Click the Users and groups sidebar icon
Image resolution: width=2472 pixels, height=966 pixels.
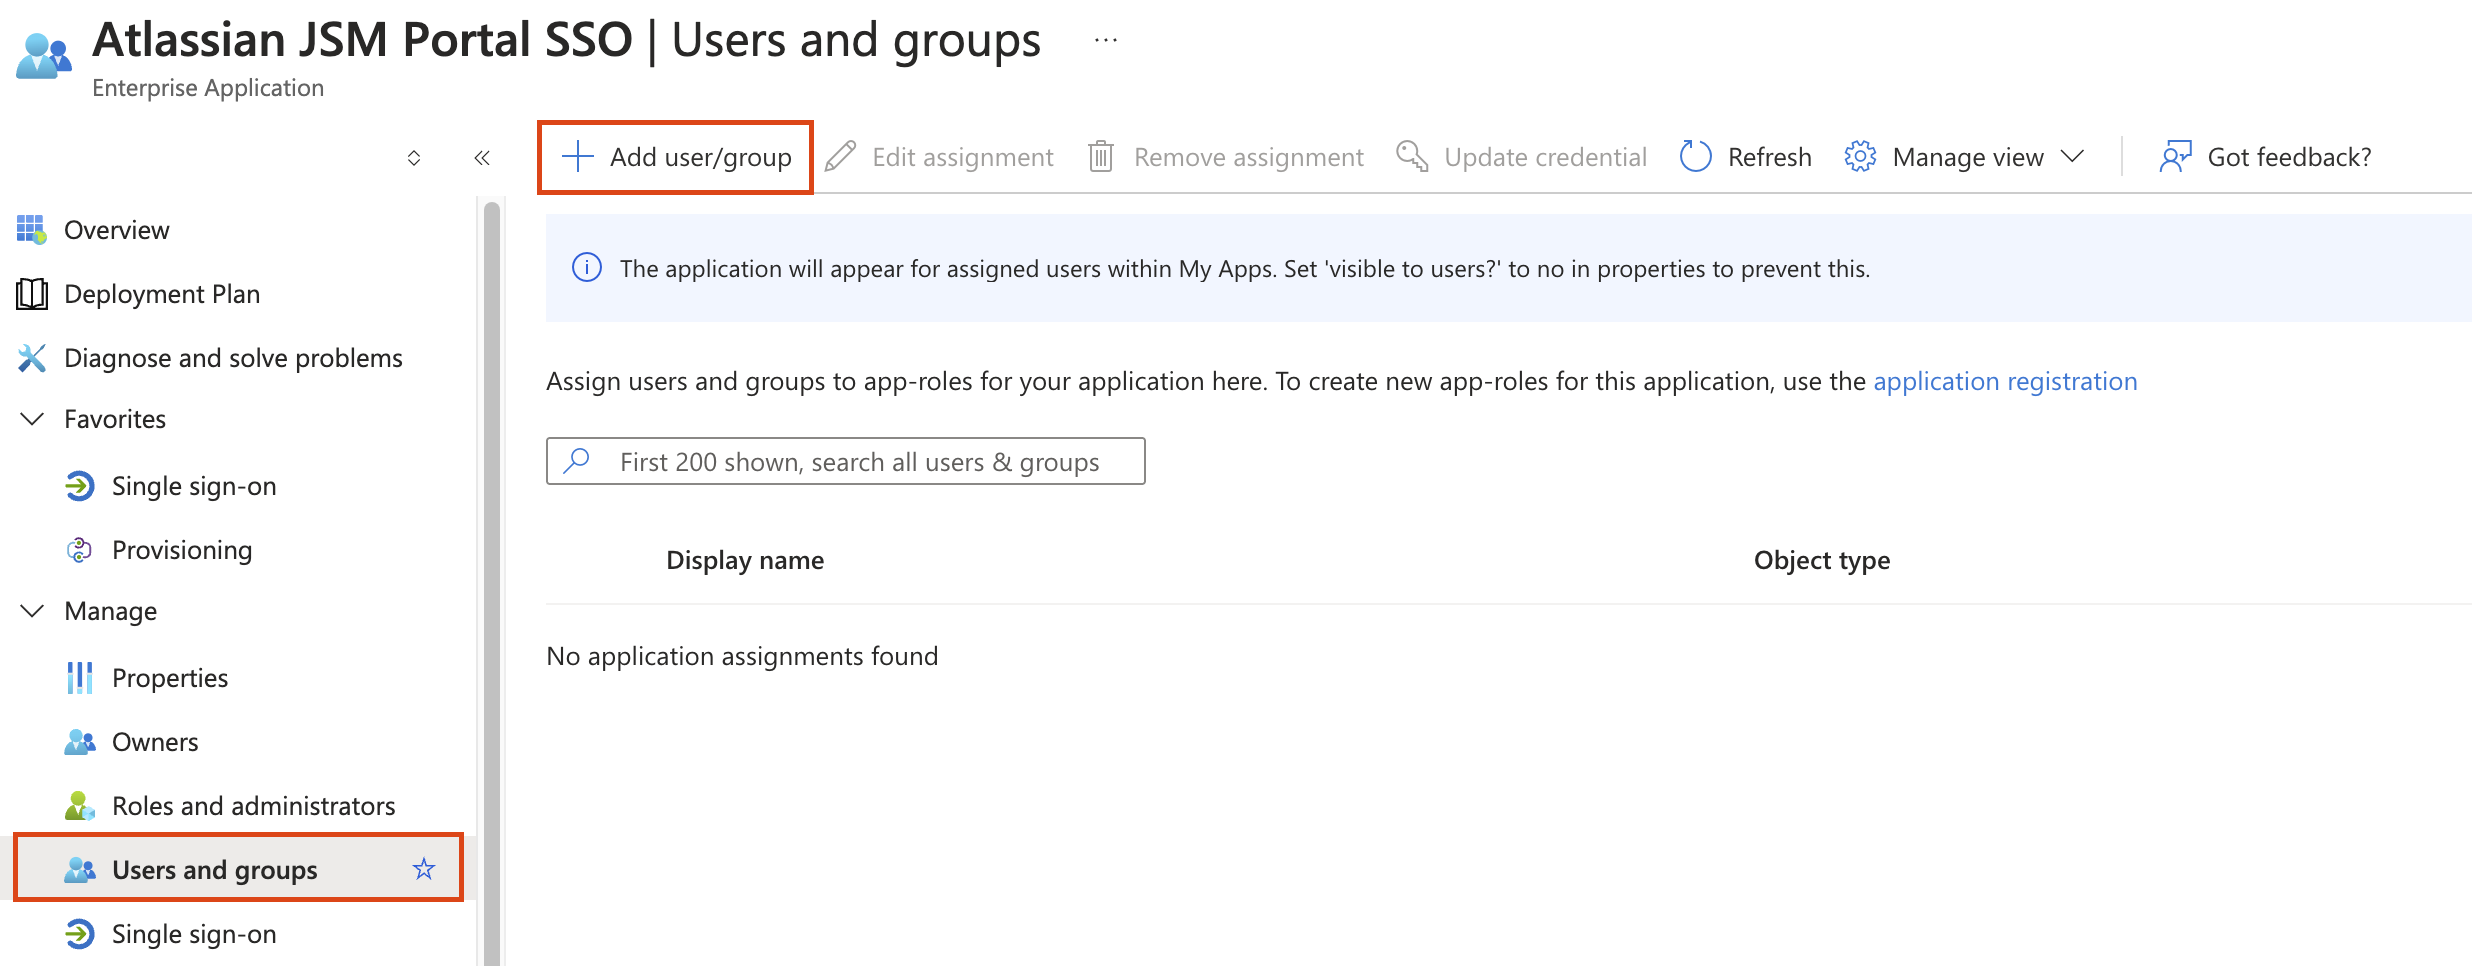[80, 870]
